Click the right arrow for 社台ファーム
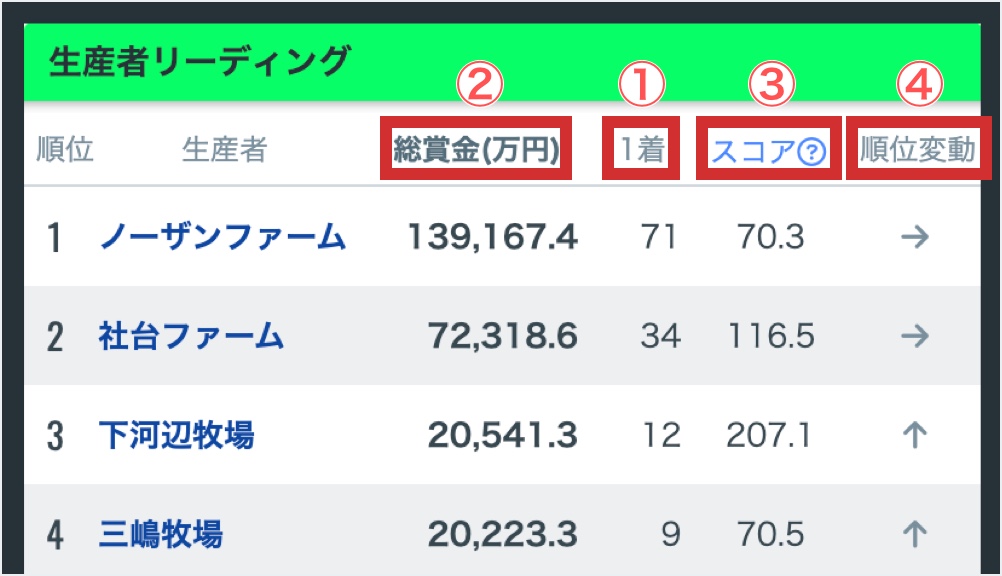Screen dimensions: 1002x576 pyautogui.click(x=914, y=337)
